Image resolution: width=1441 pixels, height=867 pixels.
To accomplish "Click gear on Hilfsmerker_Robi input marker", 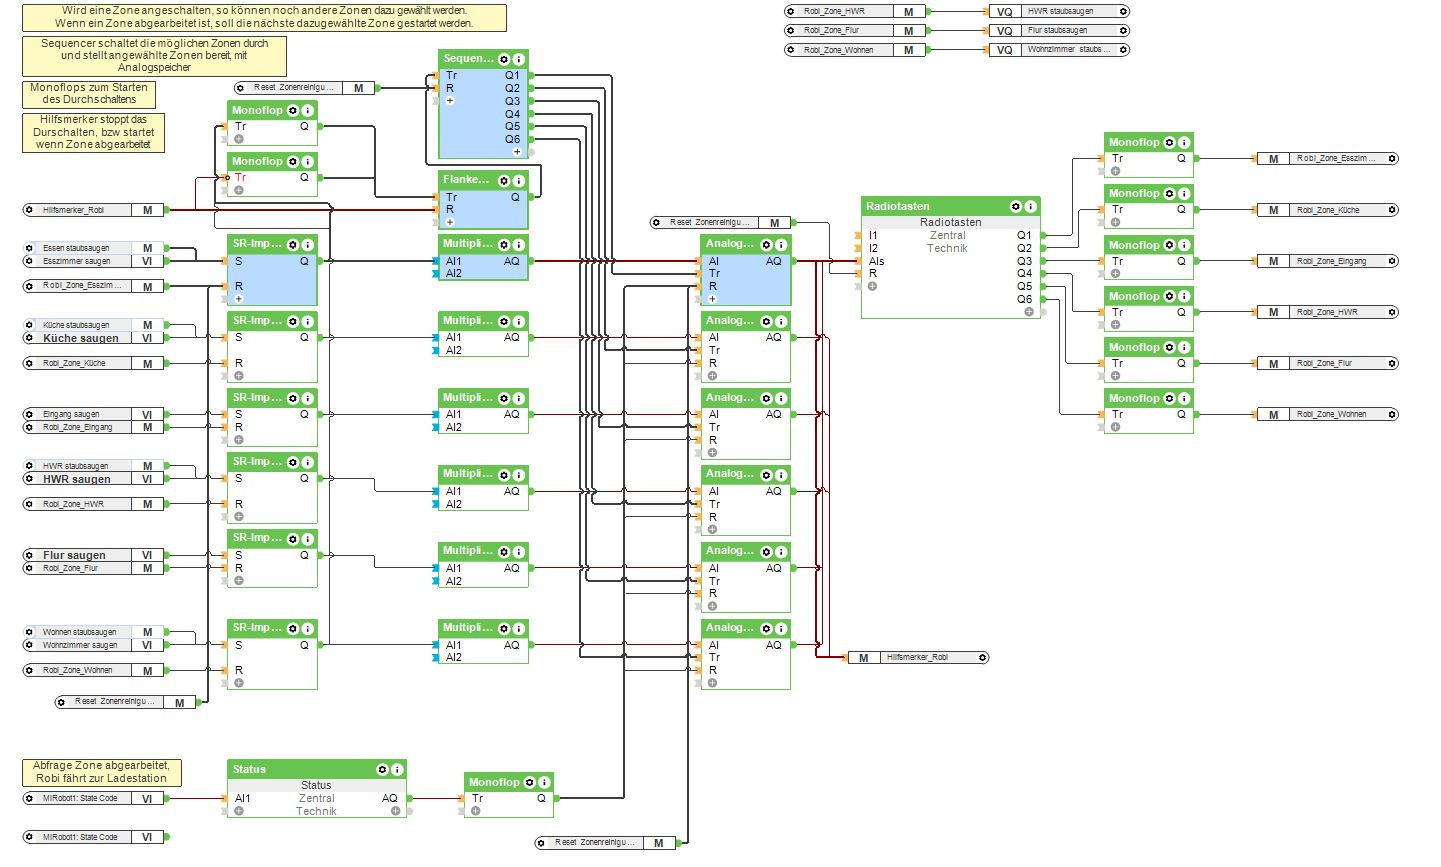I will click(29, 210).
